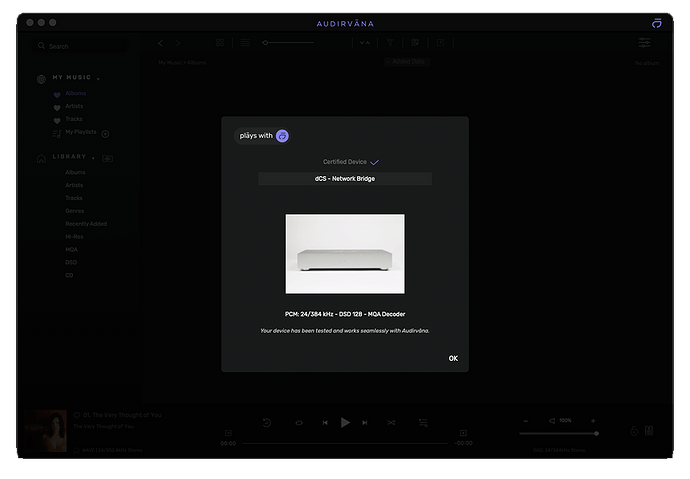690x479 pixels.
Task: Open the play queue list
Action: tap(423, 423)
